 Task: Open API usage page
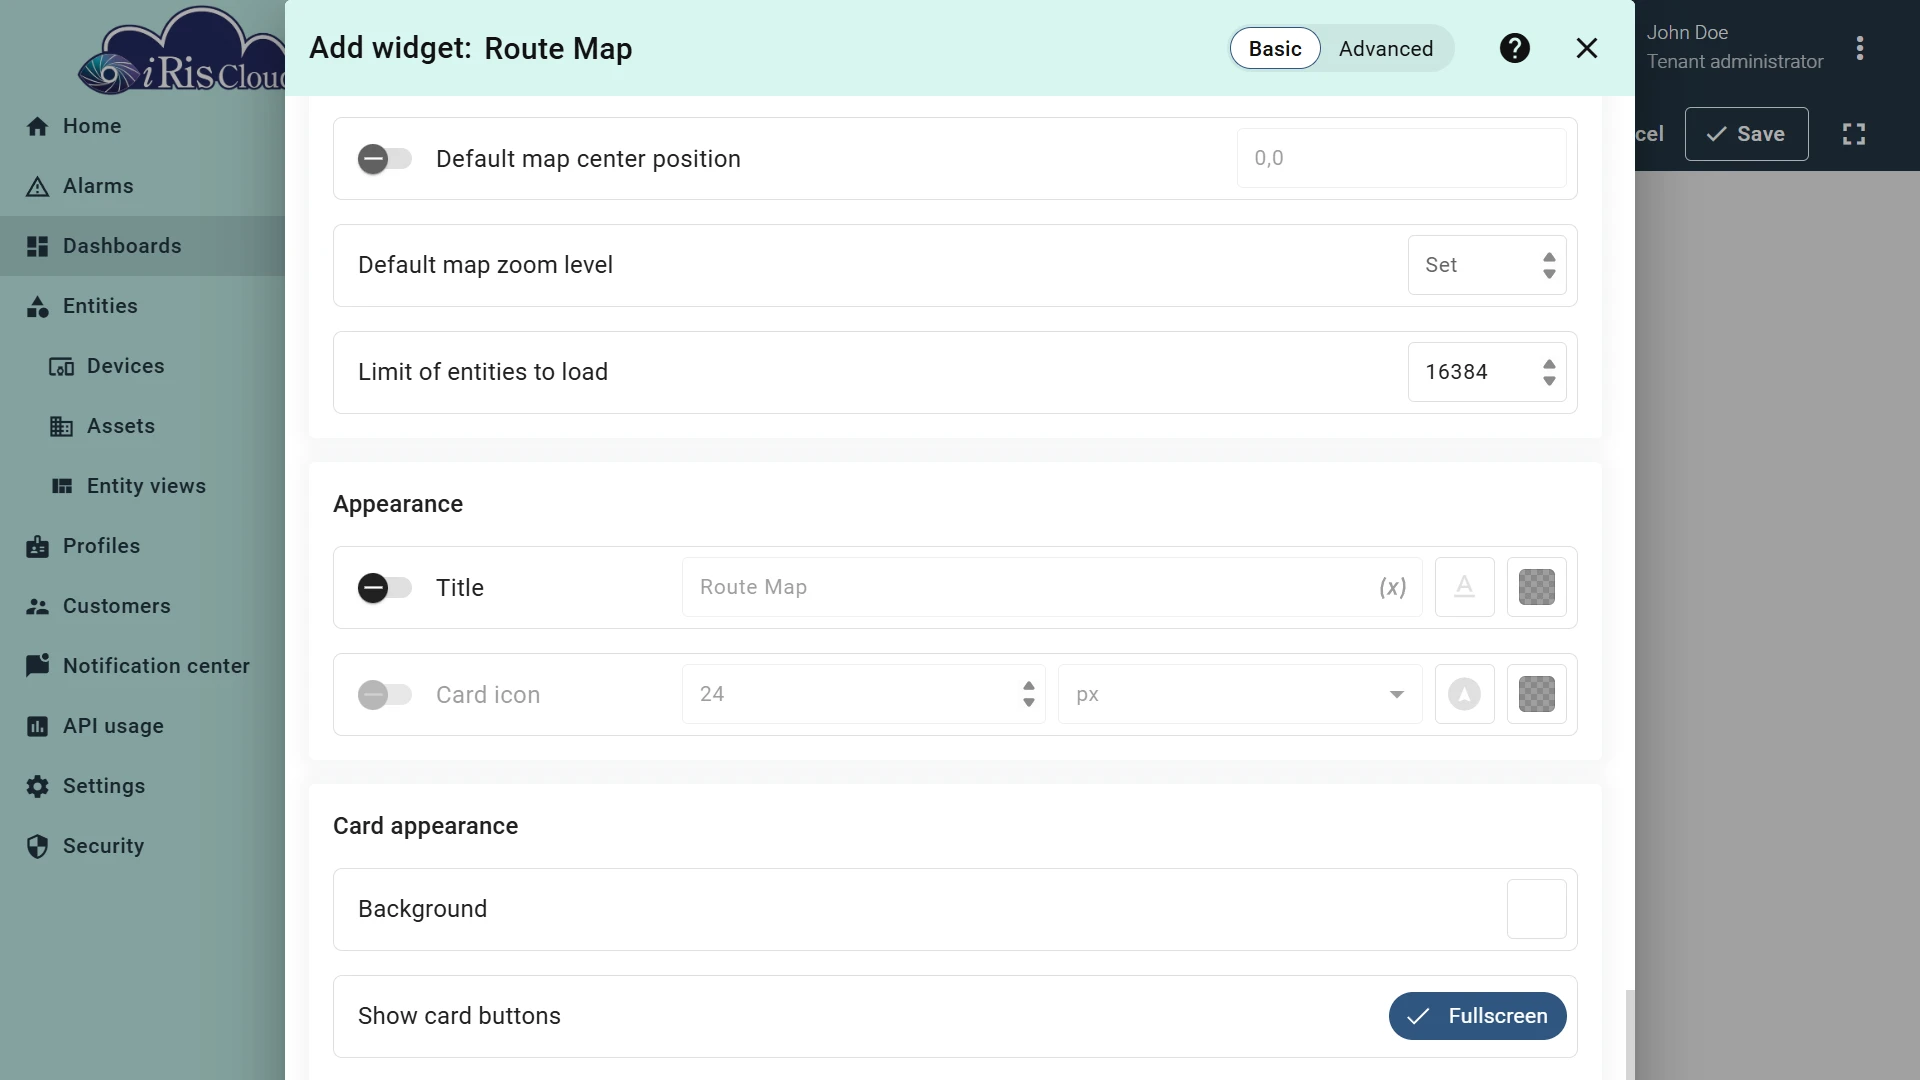click(x=142, y=726)
